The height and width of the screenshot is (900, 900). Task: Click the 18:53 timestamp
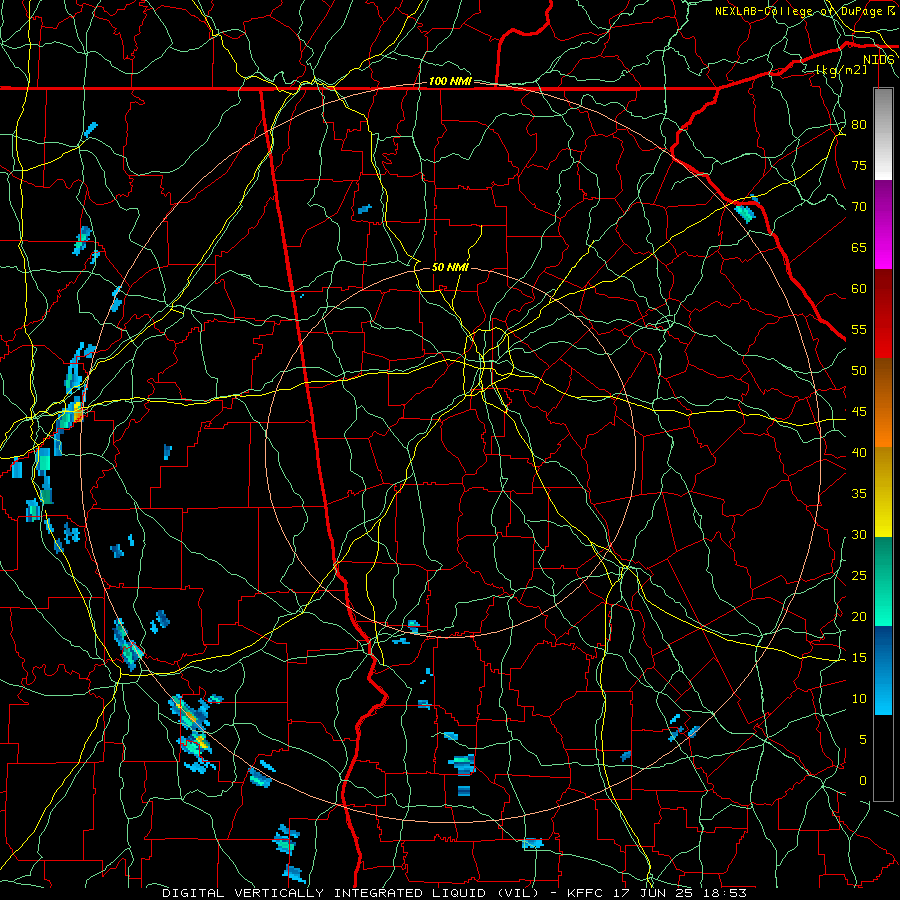[x=724, y=893]
